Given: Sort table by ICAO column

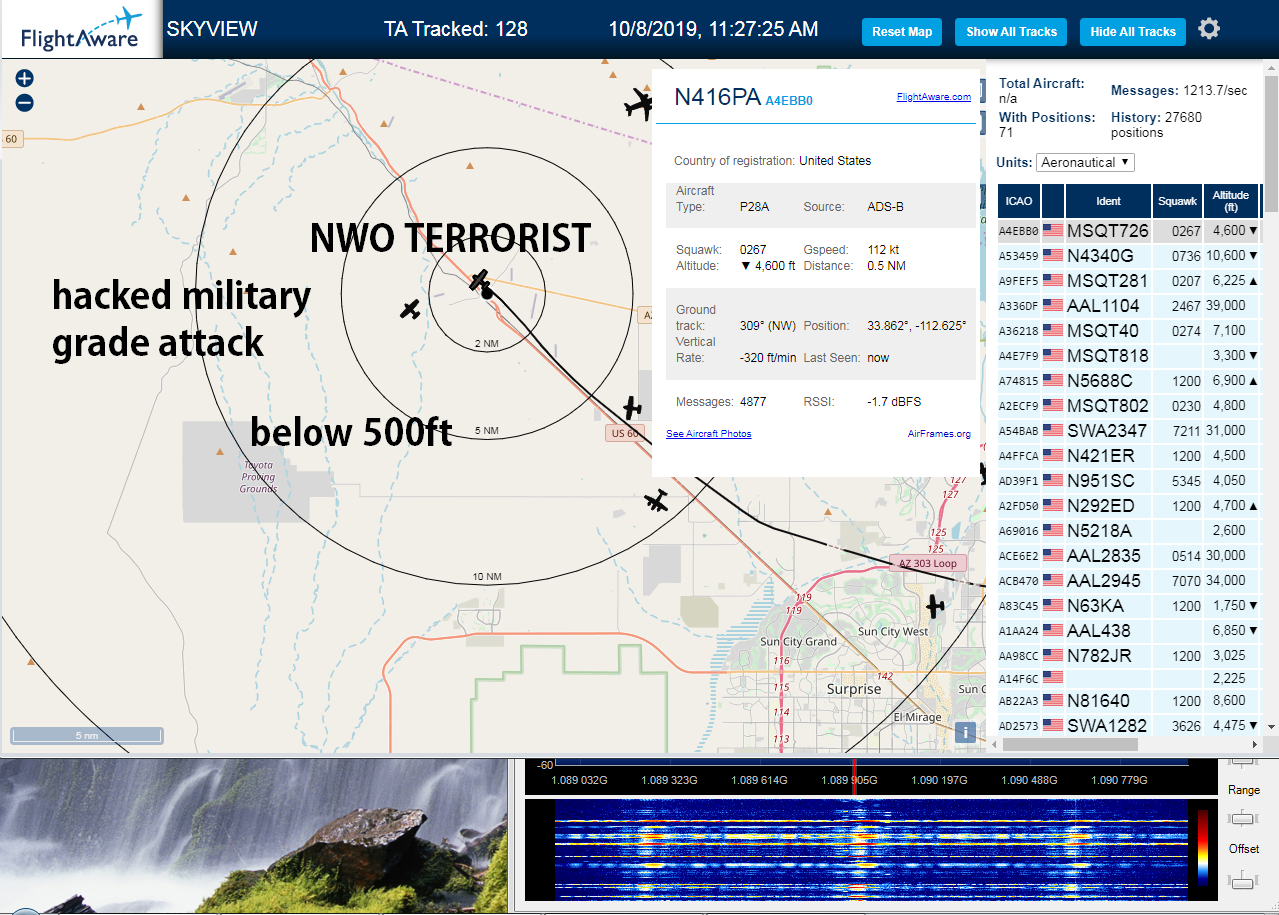Looking at the screenshot, I should (1019, 201).
